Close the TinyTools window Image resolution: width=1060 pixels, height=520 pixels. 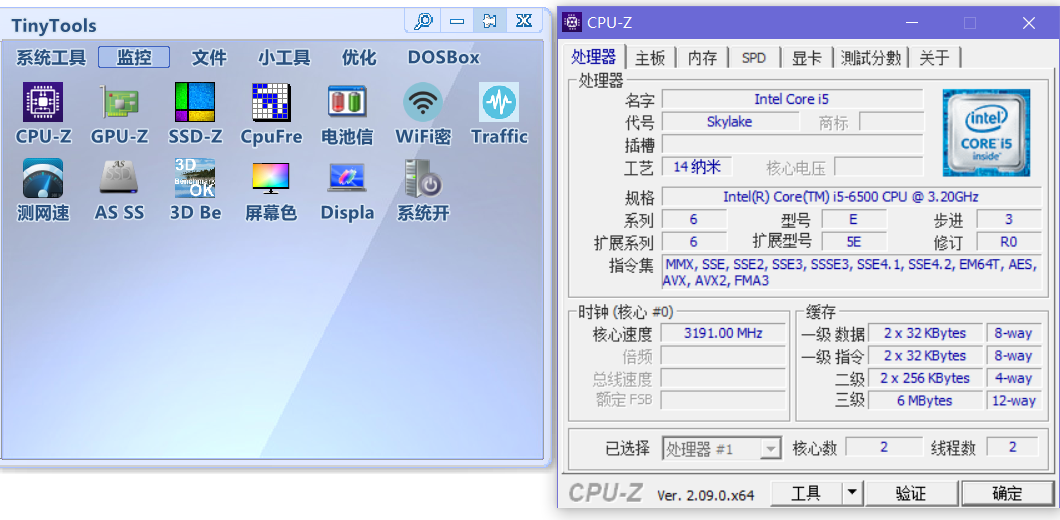pyautogui.click(x=523, y=21)
